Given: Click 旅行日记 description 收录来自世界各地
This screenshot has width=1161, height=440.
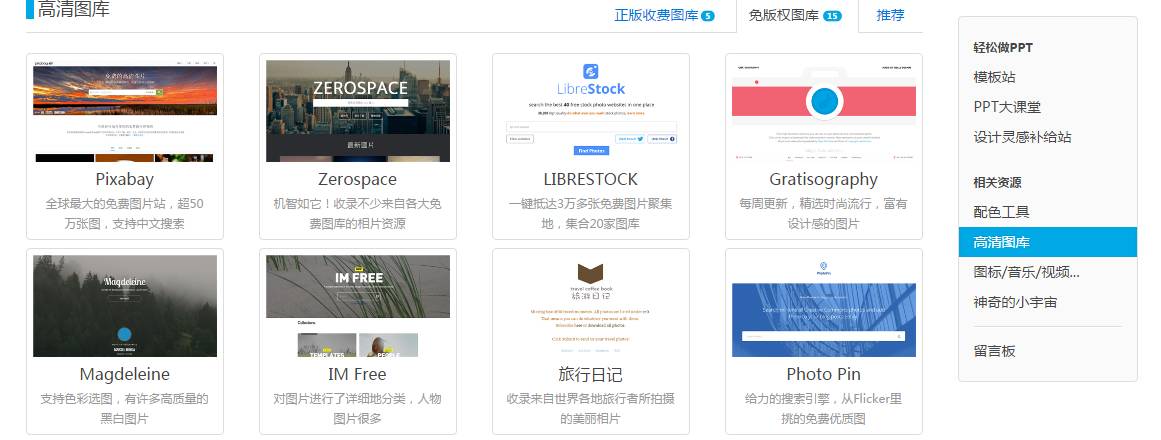Looking at the screenshot, I should pos(591,408).
